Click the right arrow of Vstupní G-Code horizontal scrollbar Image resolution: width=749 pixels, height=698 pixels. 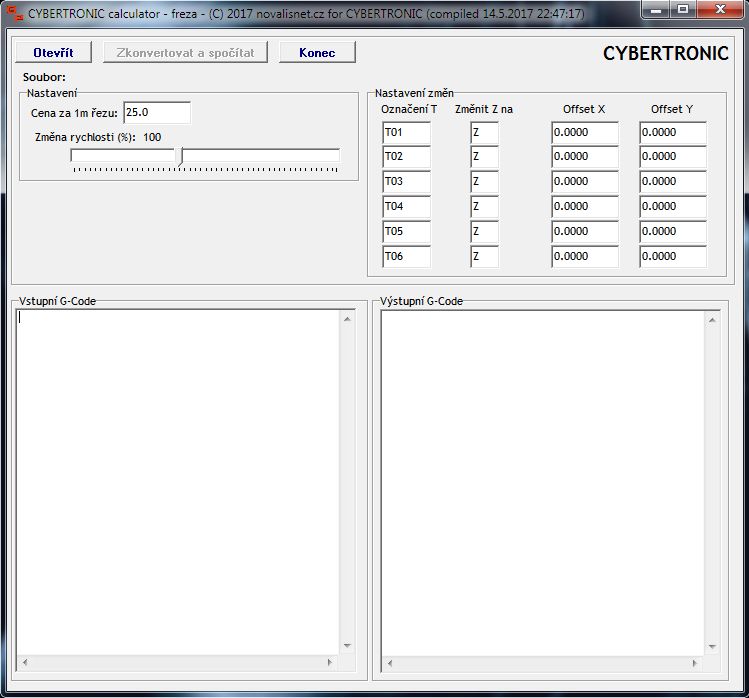click(330, 662)
